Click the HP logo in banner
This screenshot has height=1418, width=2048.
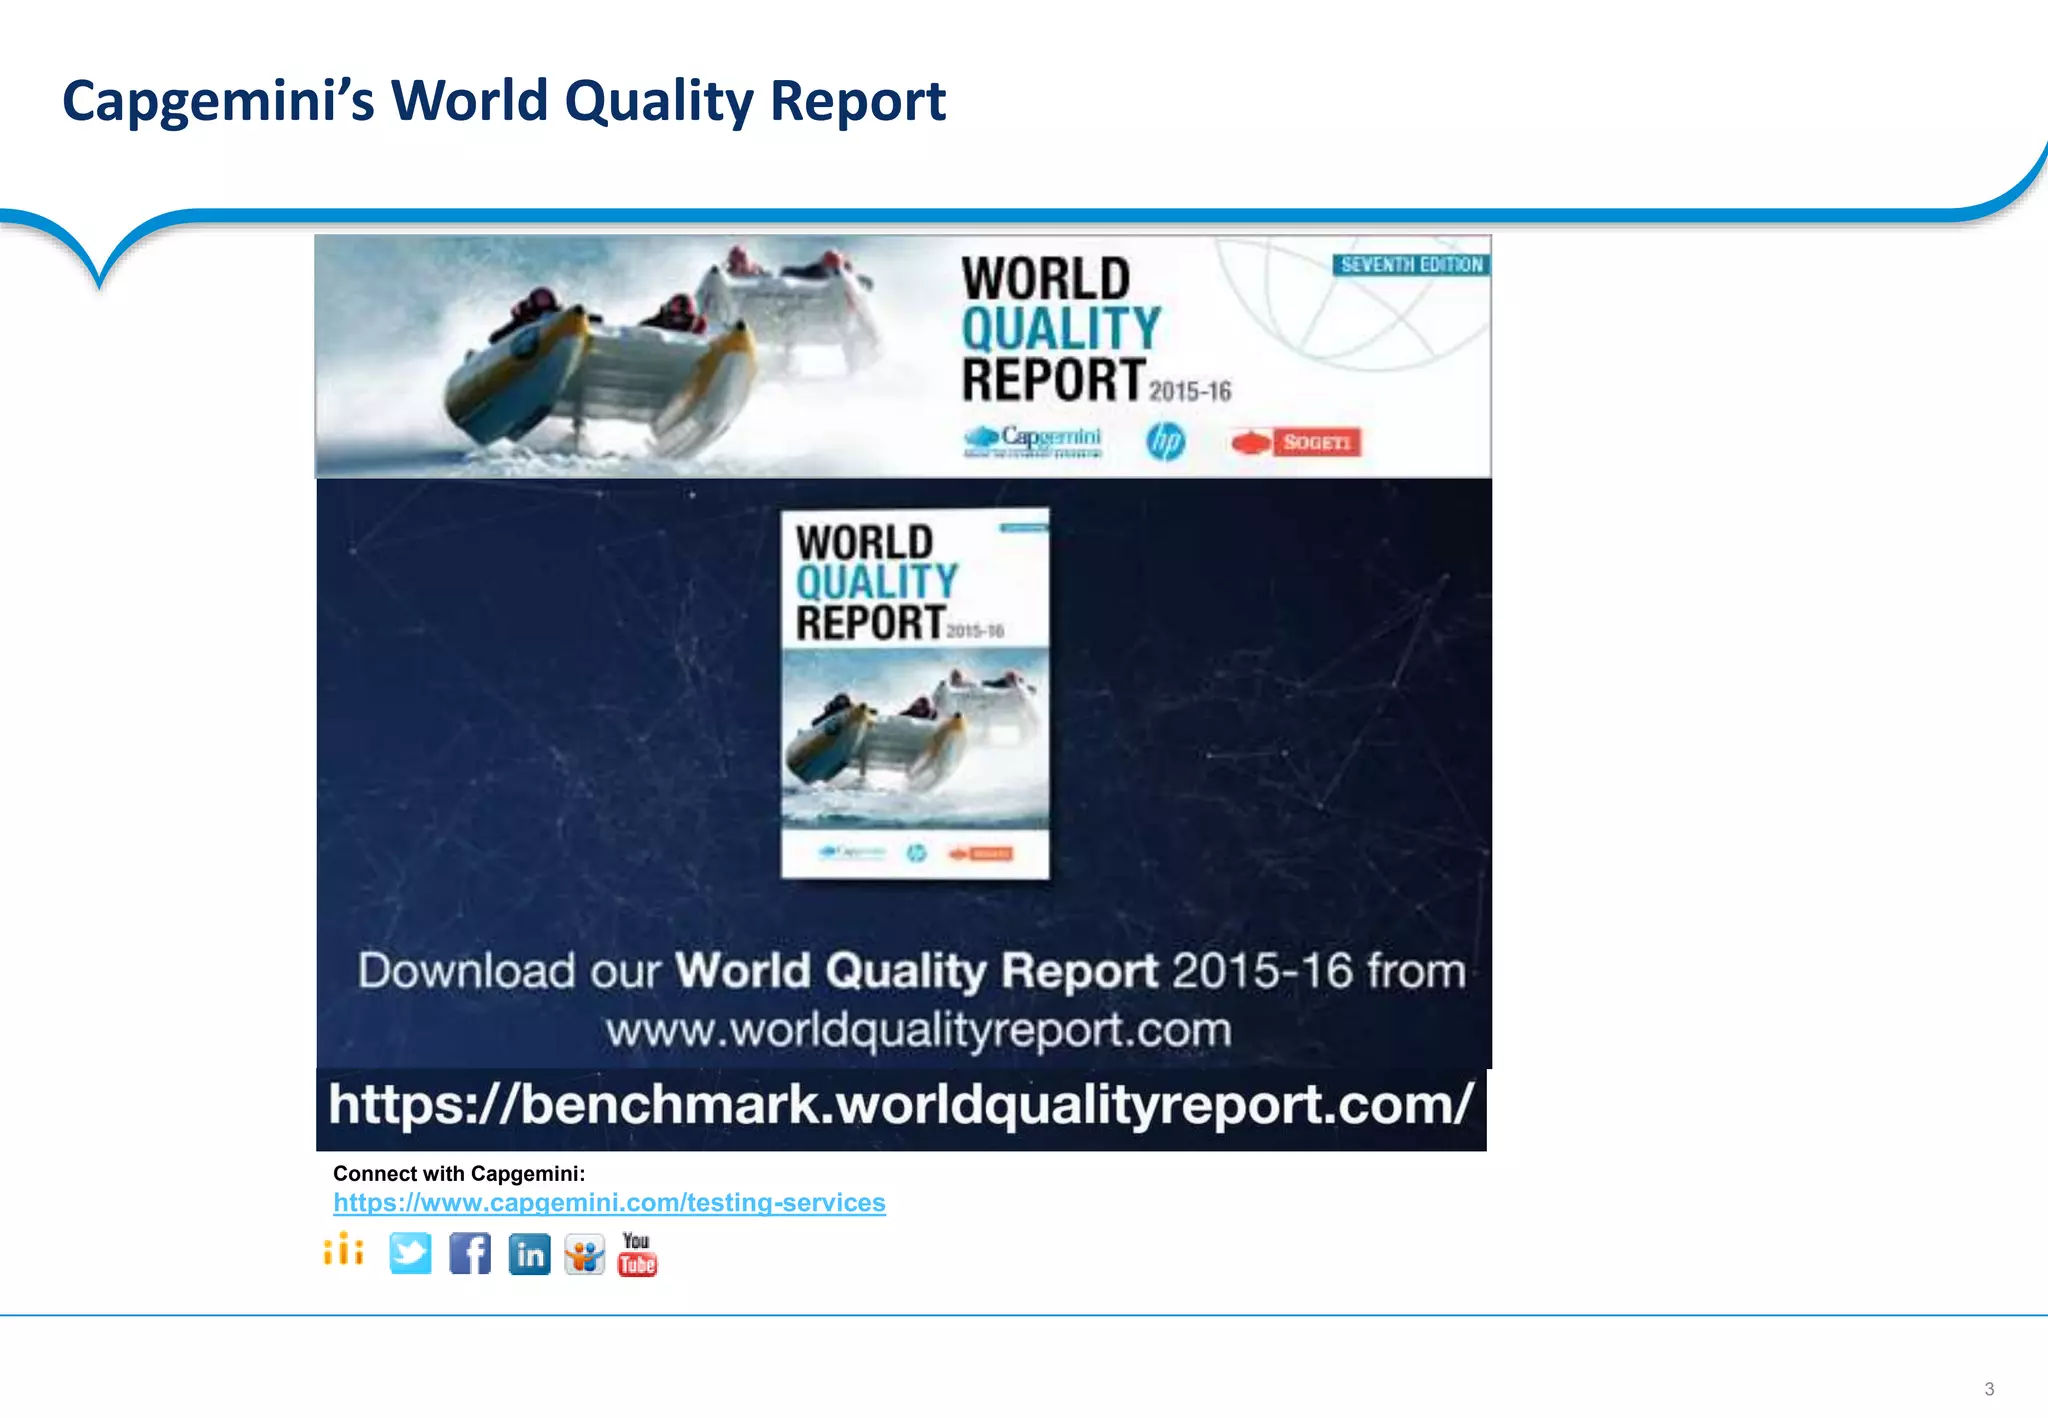1165,441
